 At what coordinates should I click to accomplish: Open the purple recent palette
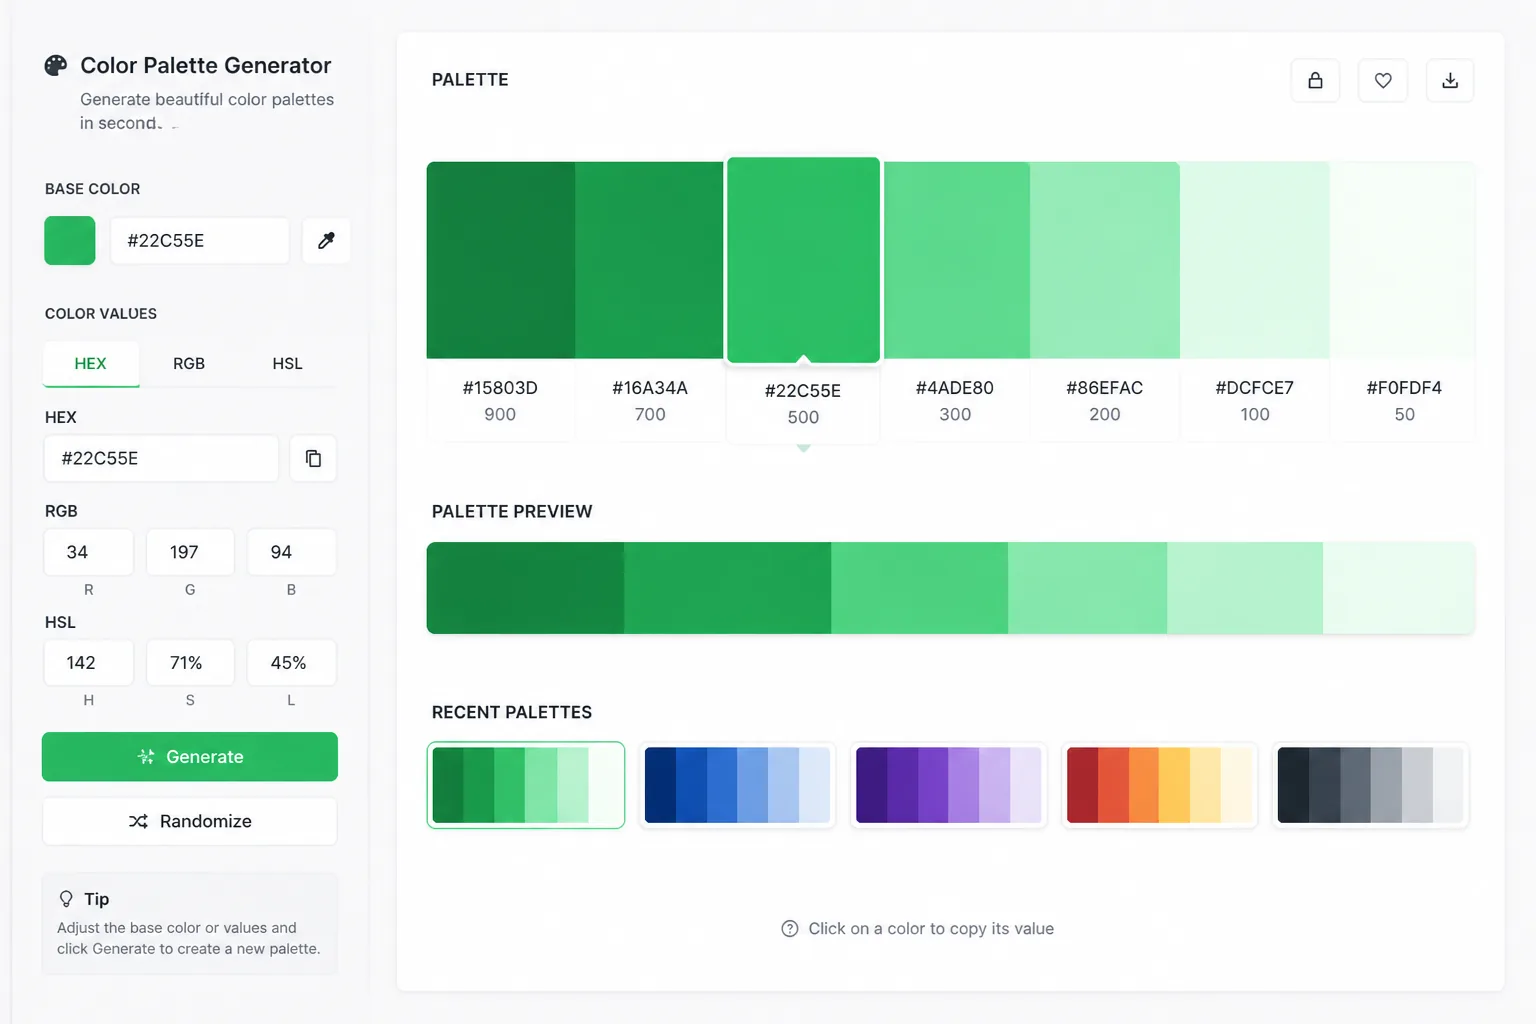949,785
